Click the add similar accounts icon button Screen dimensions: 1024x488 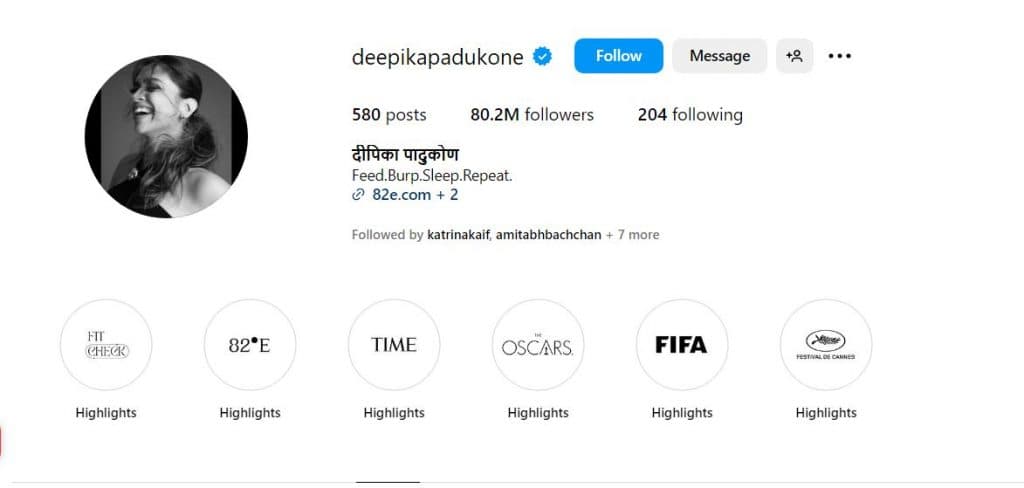[795, 56]
